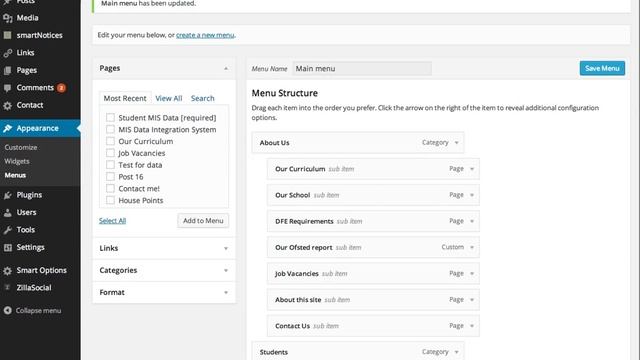The height and width of the screenshot is (360, 640).
Task: Switch to the Search tab
Action: tap(202, 98)
